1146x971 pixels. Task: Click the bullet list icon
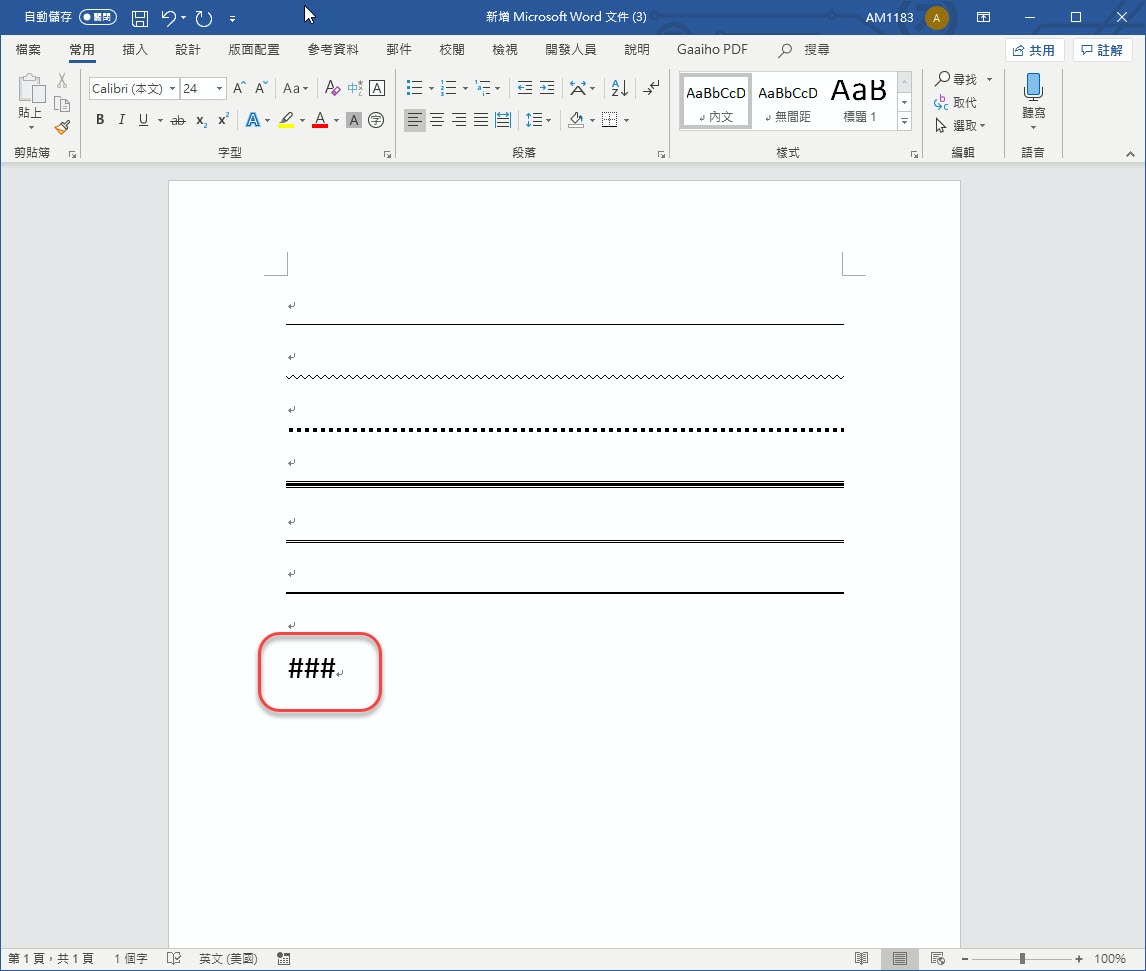coord(414,89)
